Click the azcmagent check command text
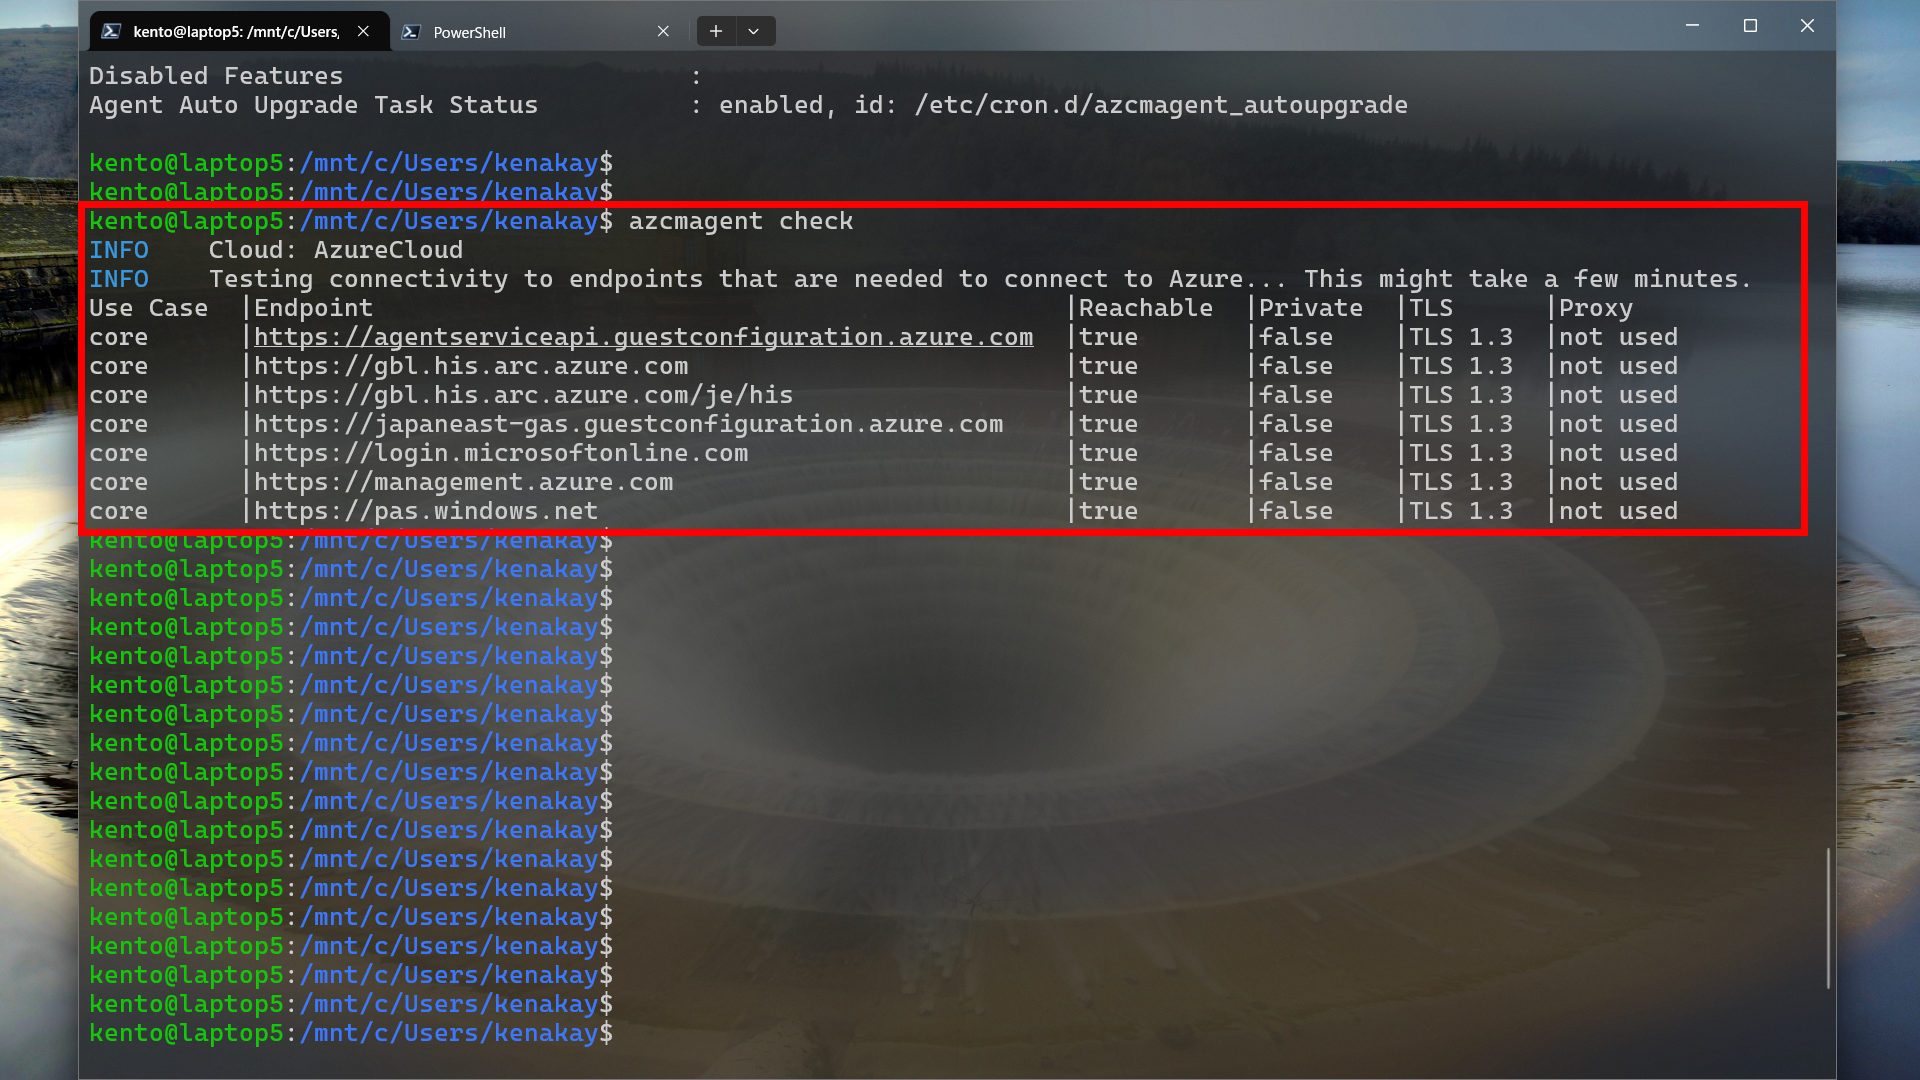1920x1080 pixels. (740, 221)
